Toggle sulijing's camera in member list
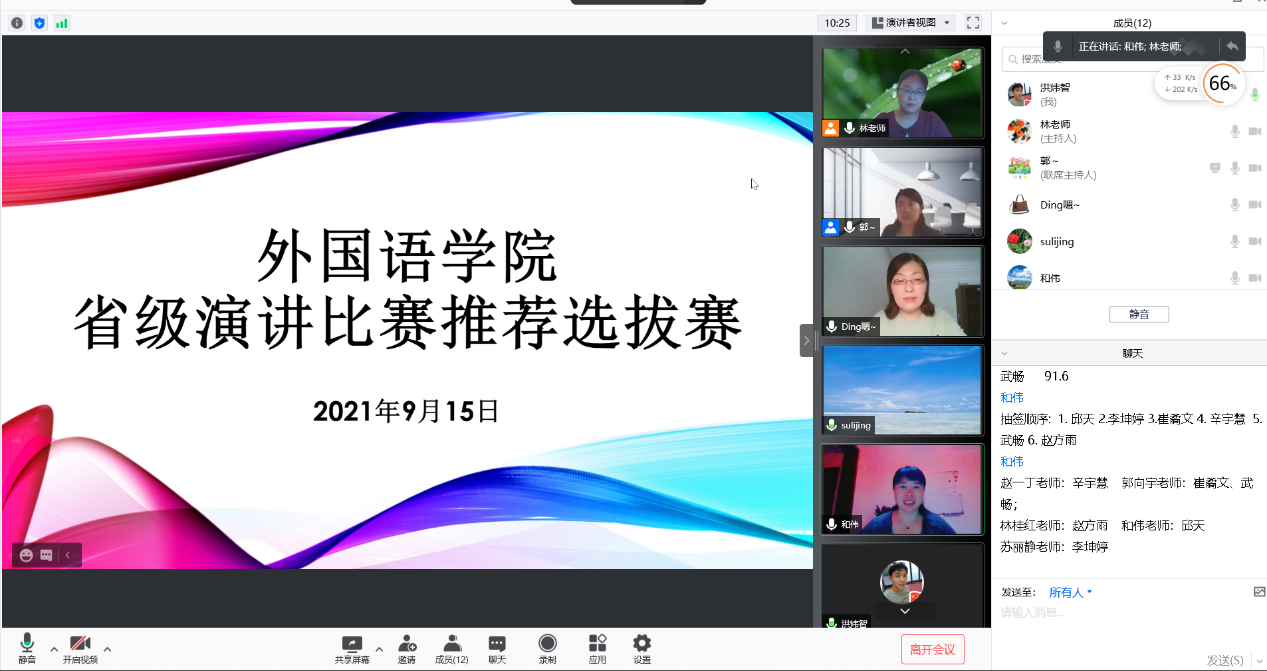Image resolution: width=1267 pixels, height=671 pixels. tap(1254, 241)
